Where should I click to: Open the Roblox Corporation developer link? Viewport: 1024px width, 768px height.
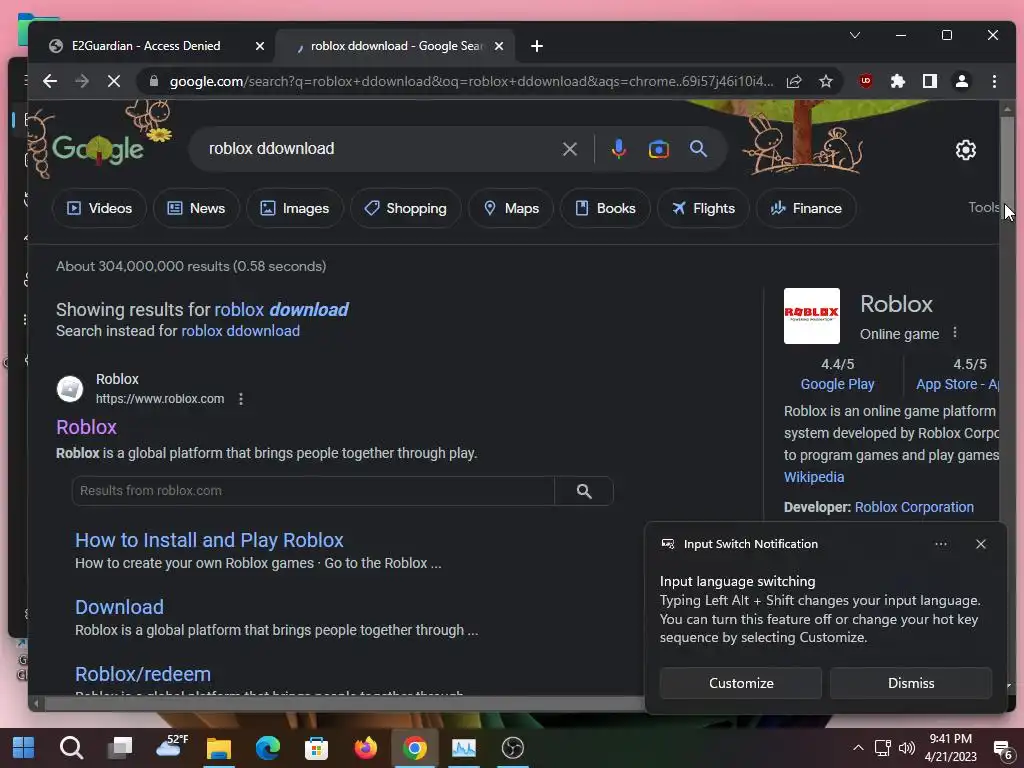pos(914,507)
